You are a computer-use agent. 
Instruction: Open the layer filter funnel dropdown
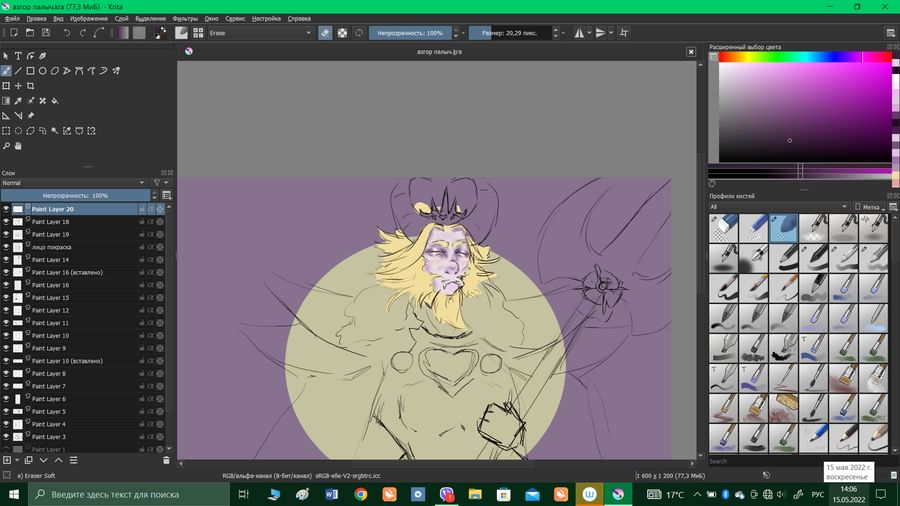click(159, 182)
